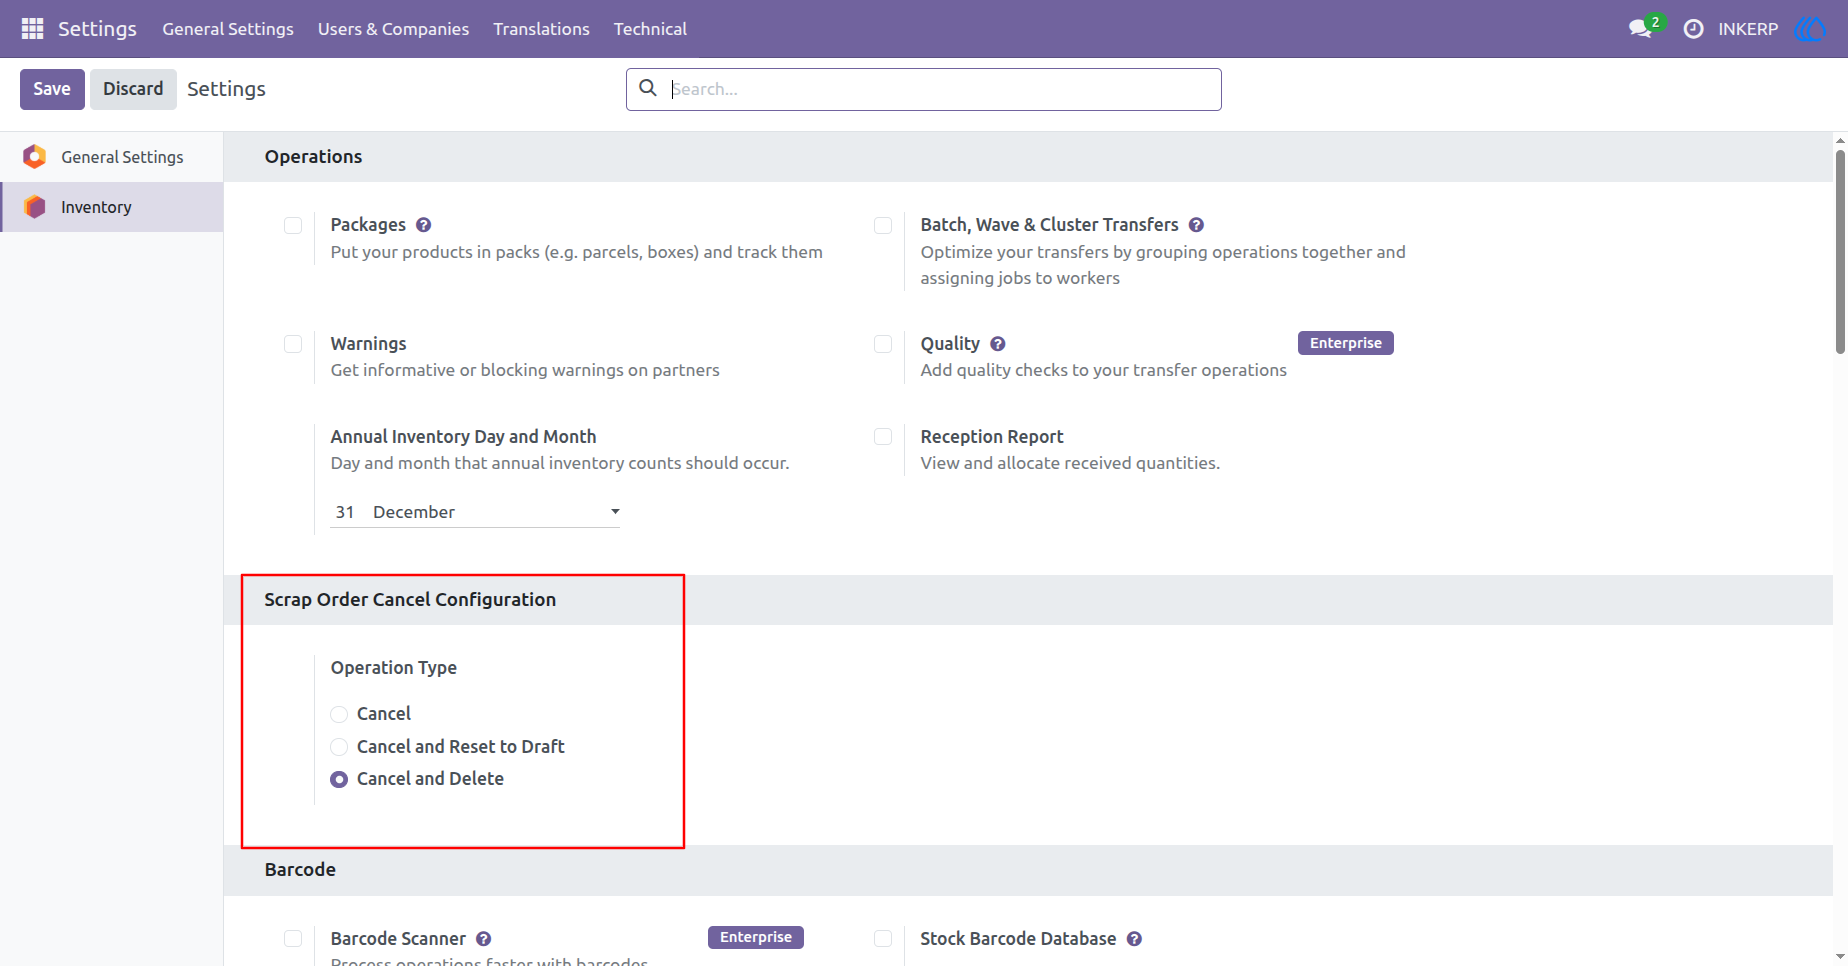Viewport: 1848px width, 966px height.
Task: Open the General Settings top menu
Action: click(x=228, y=29)
